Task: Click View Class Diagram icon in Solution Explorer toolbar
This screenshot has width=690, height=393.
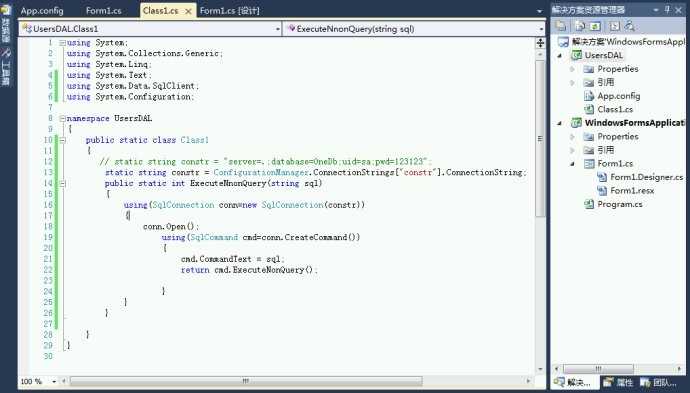Action: (630, 26)
